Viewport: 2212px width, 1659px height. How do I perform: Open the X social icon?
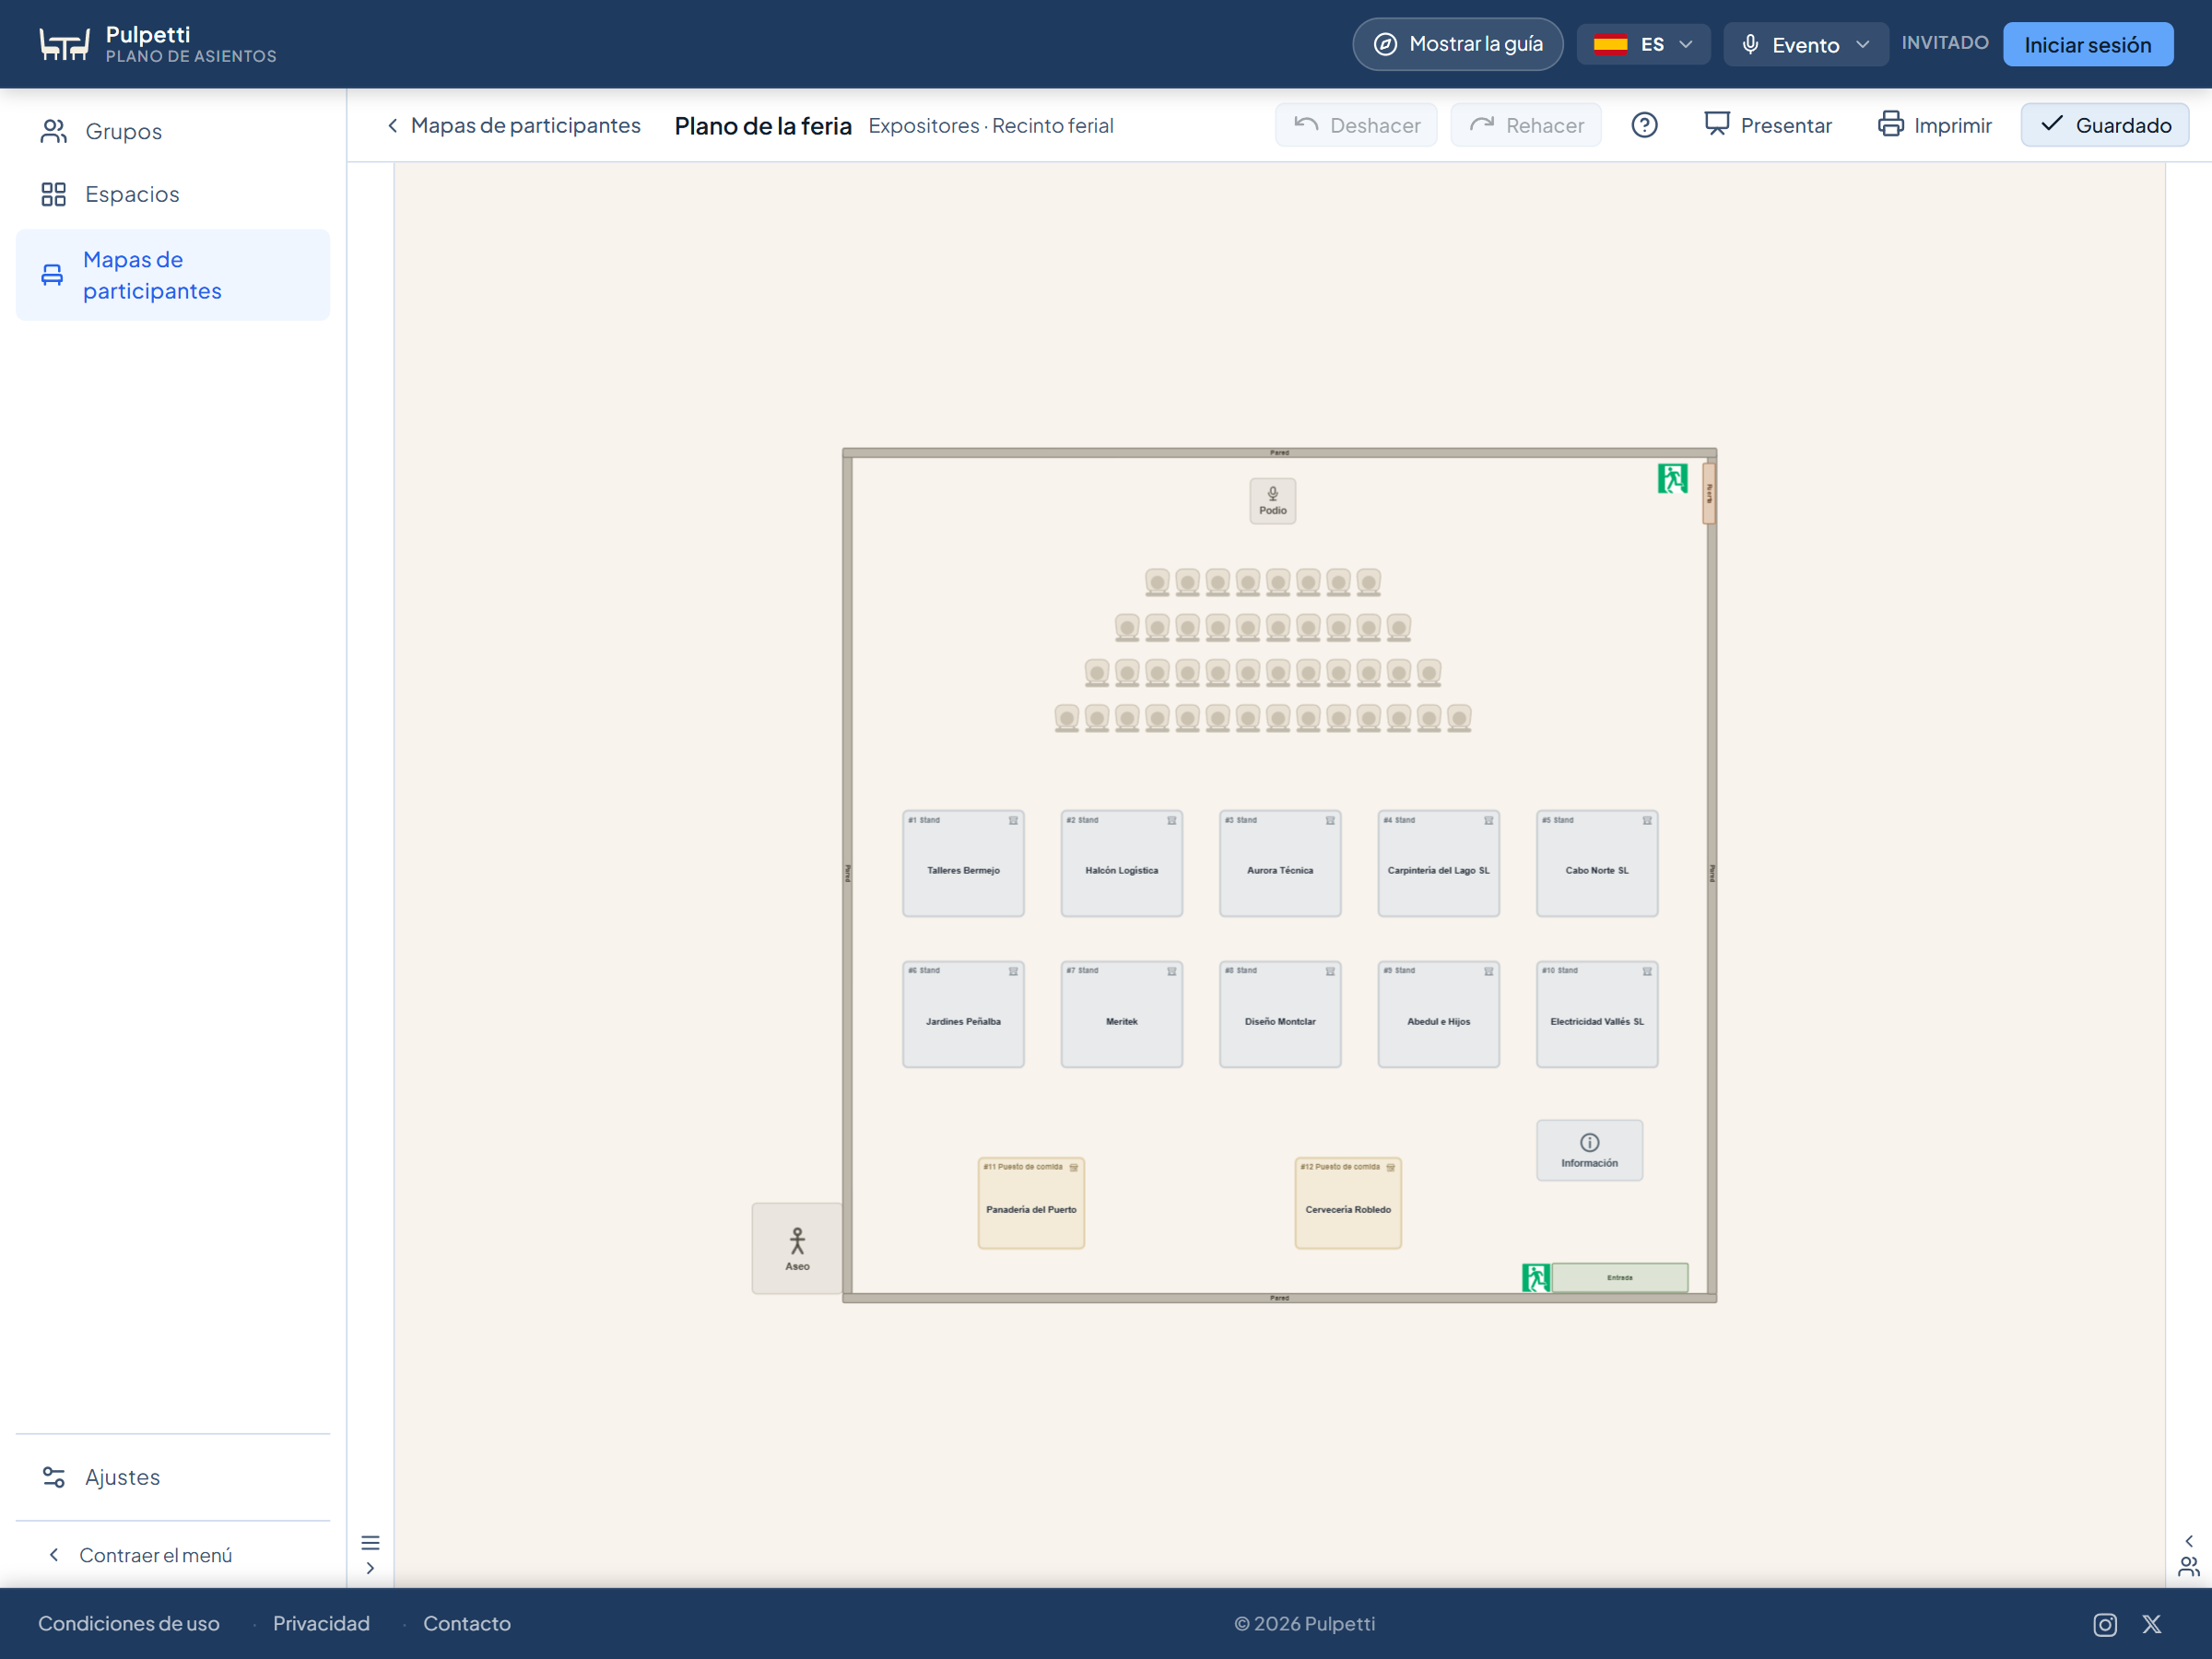pyautogui.click(x=2152, y=1624)
